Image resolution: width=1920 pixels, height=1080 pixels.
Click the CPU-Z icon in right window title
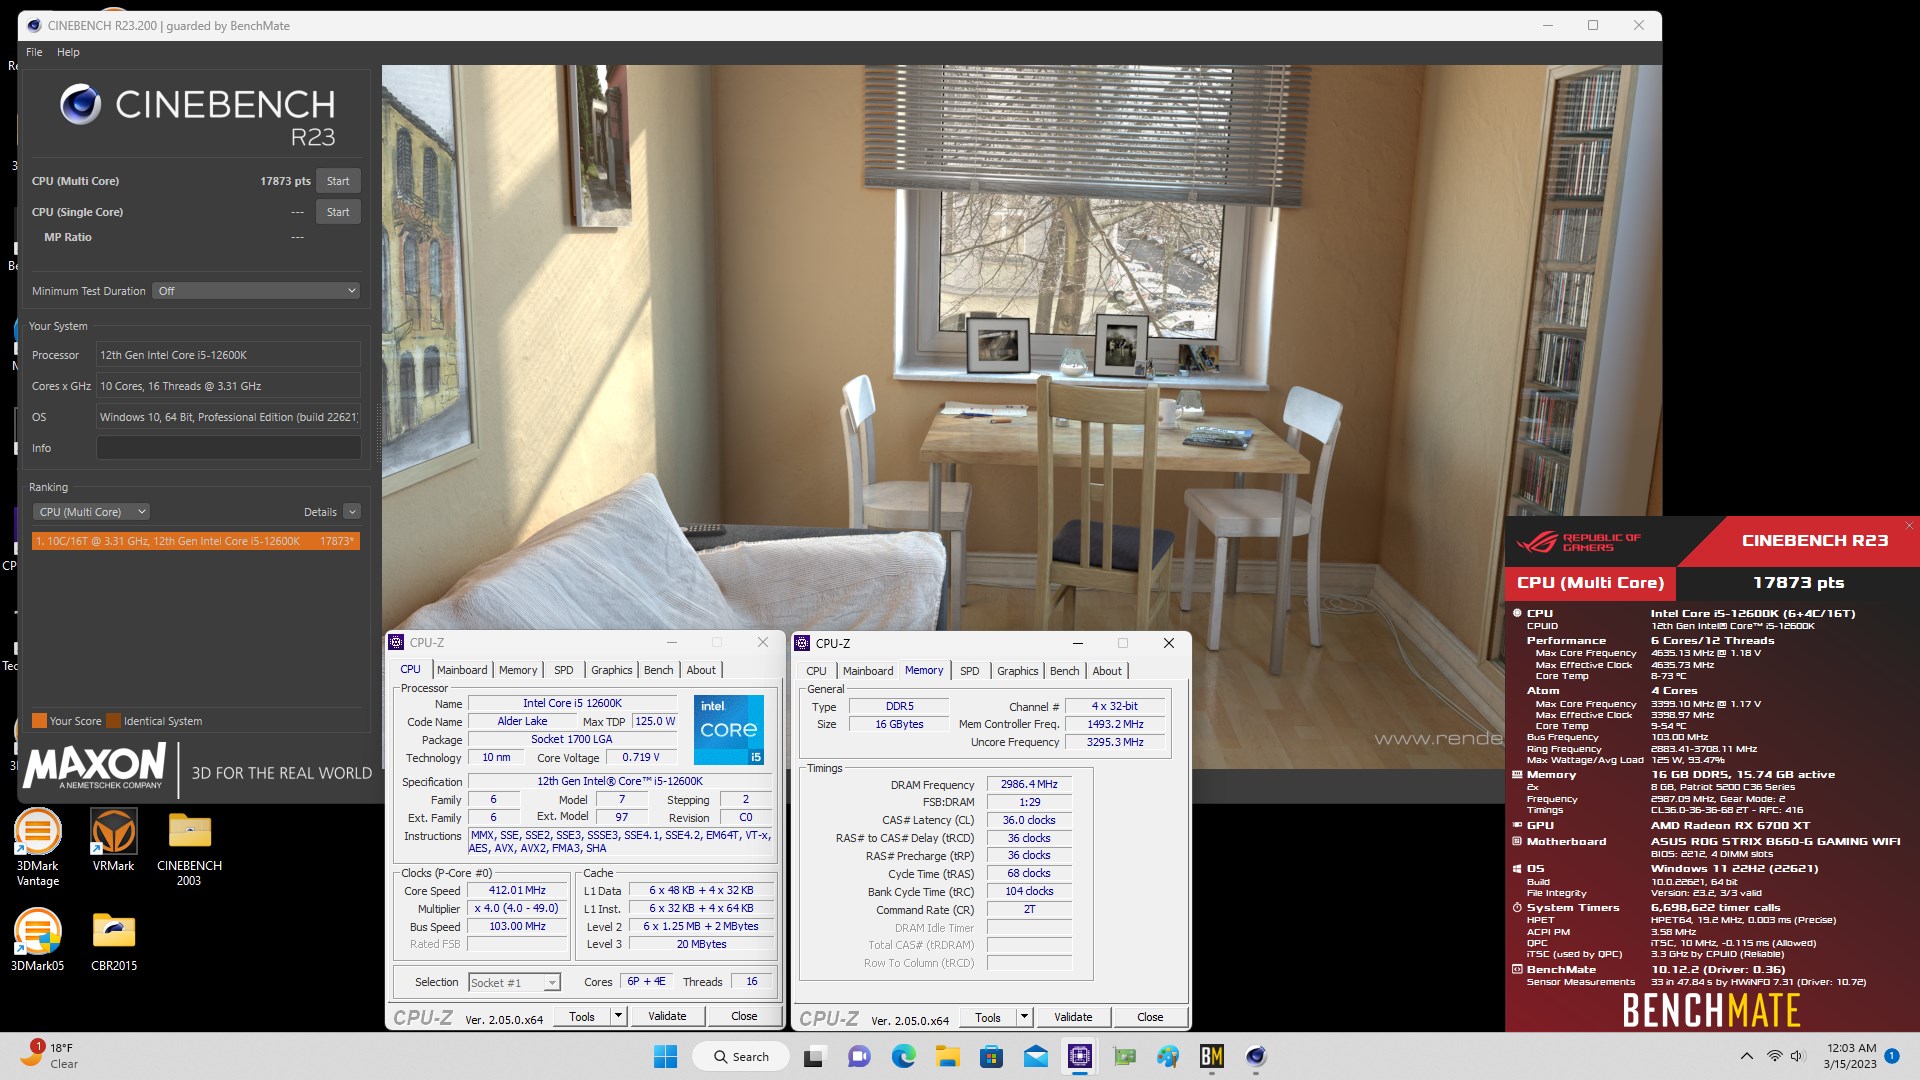pos(802,644)
